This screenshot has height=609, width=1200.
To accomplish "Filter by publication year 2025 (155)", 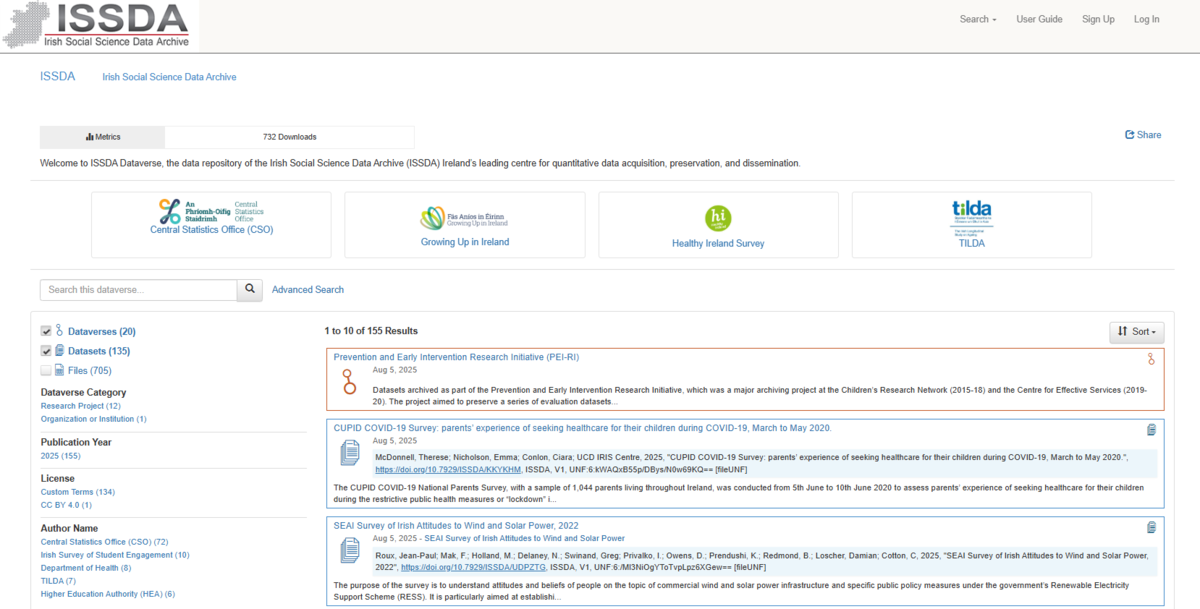I will 61,456.
